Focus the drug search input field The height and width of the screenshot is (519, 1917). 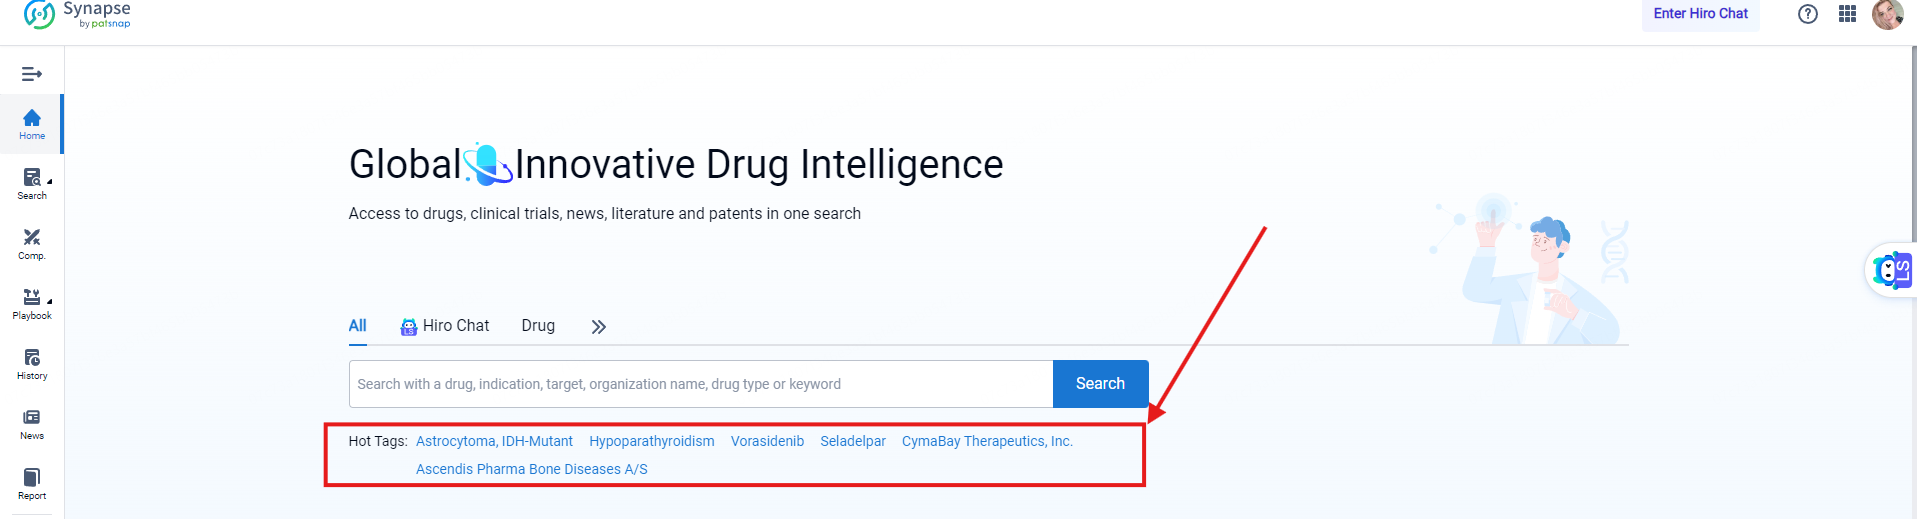tap(700, 384)
